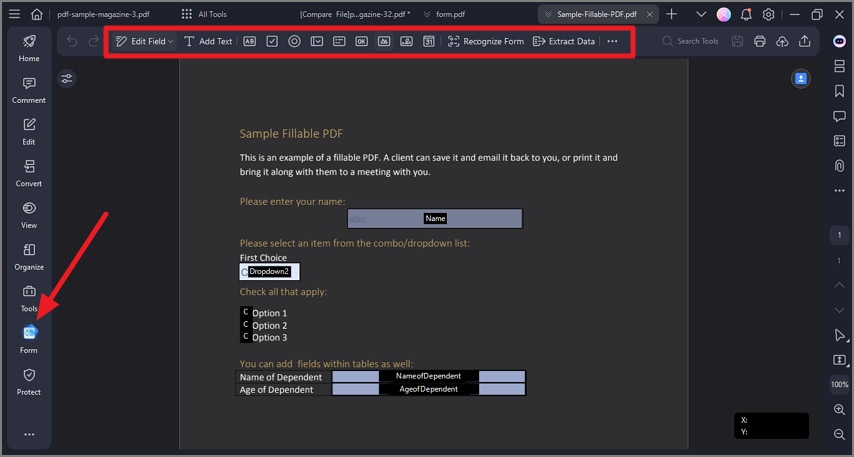Open the UPDF AI assistant
854x457 pixels.
839,41
